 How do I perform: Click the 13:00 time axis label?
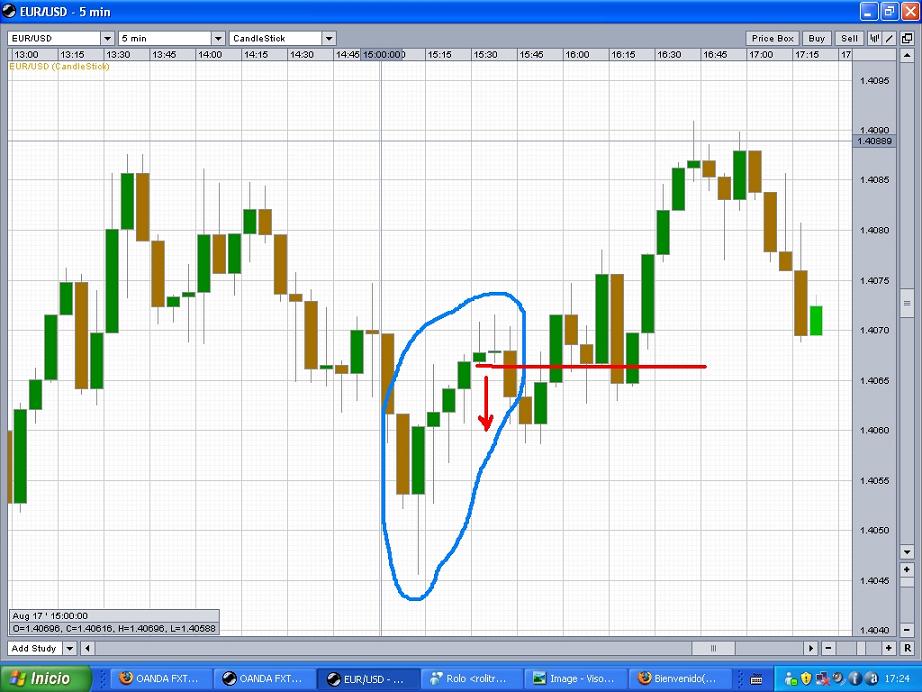pyautogui.click(x=26, y=55)
